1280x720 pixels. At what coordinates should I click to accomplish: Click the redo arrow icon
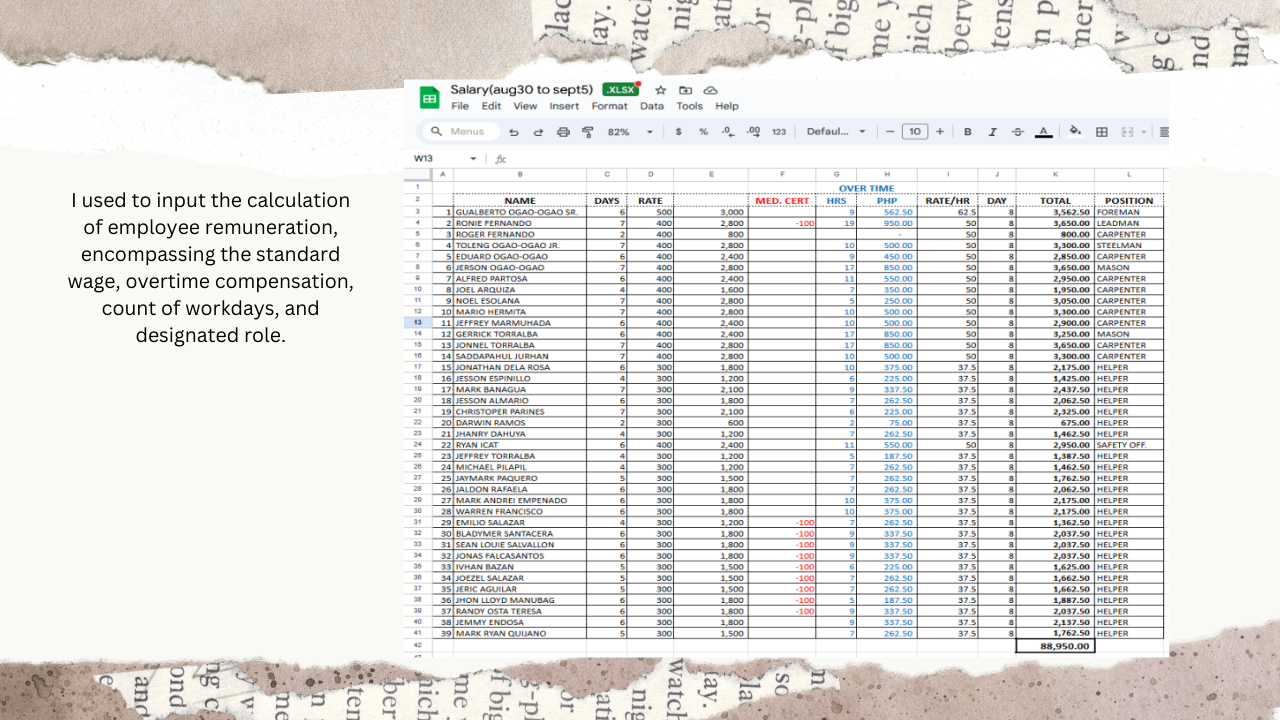click(538, 132)
